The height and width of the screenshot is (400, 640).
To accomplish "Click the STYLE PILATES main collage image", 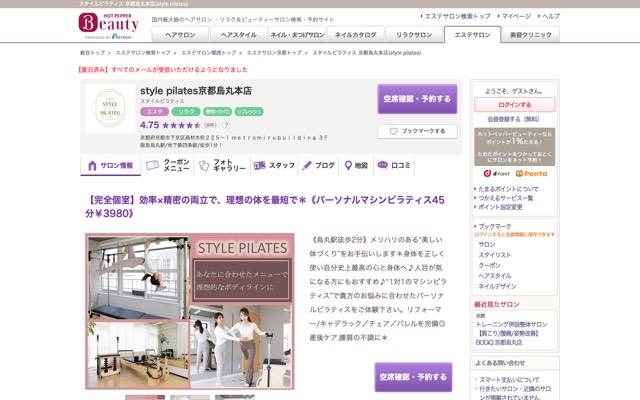I will pos(190,311).
